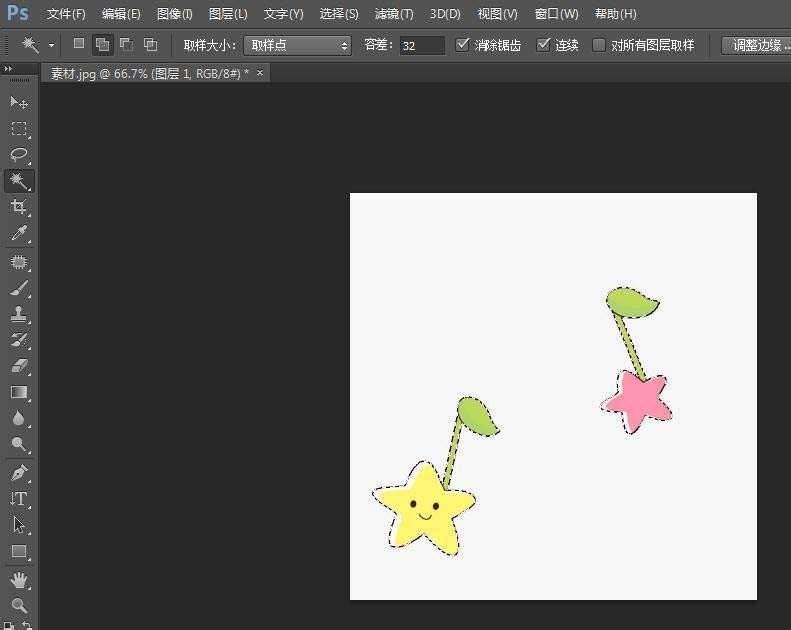Enable 对所有图层取样 checkbox
Screen dimensions: 791x630
(599, 45)
